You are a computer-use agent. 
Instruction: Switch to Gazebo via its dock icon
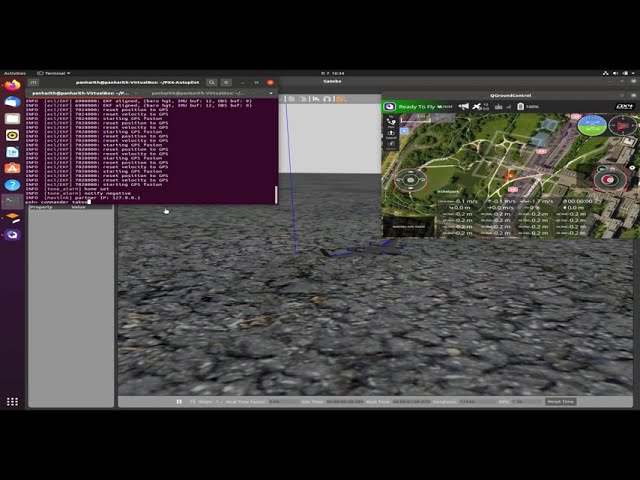tap(12, 218)
